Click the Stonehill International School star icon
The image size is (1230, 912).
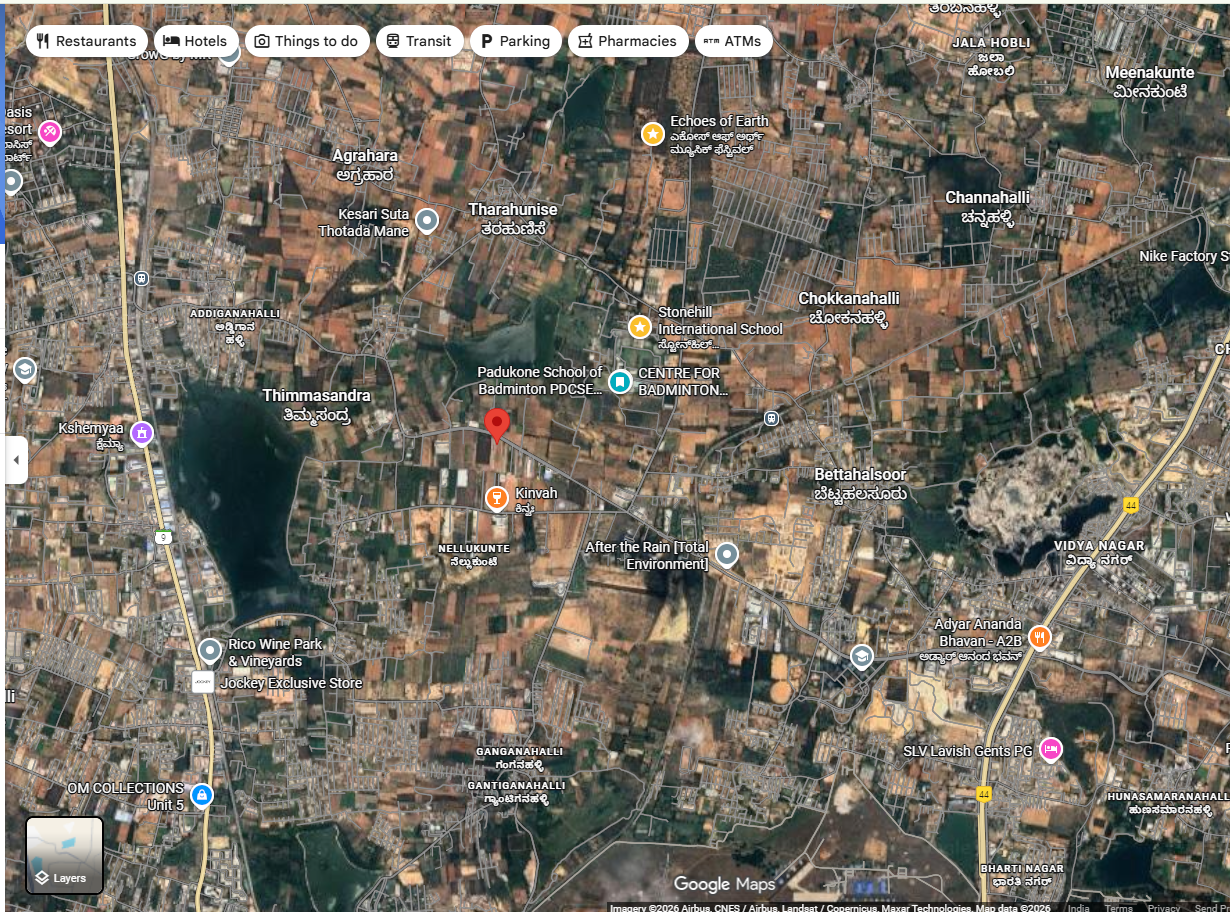640,326
